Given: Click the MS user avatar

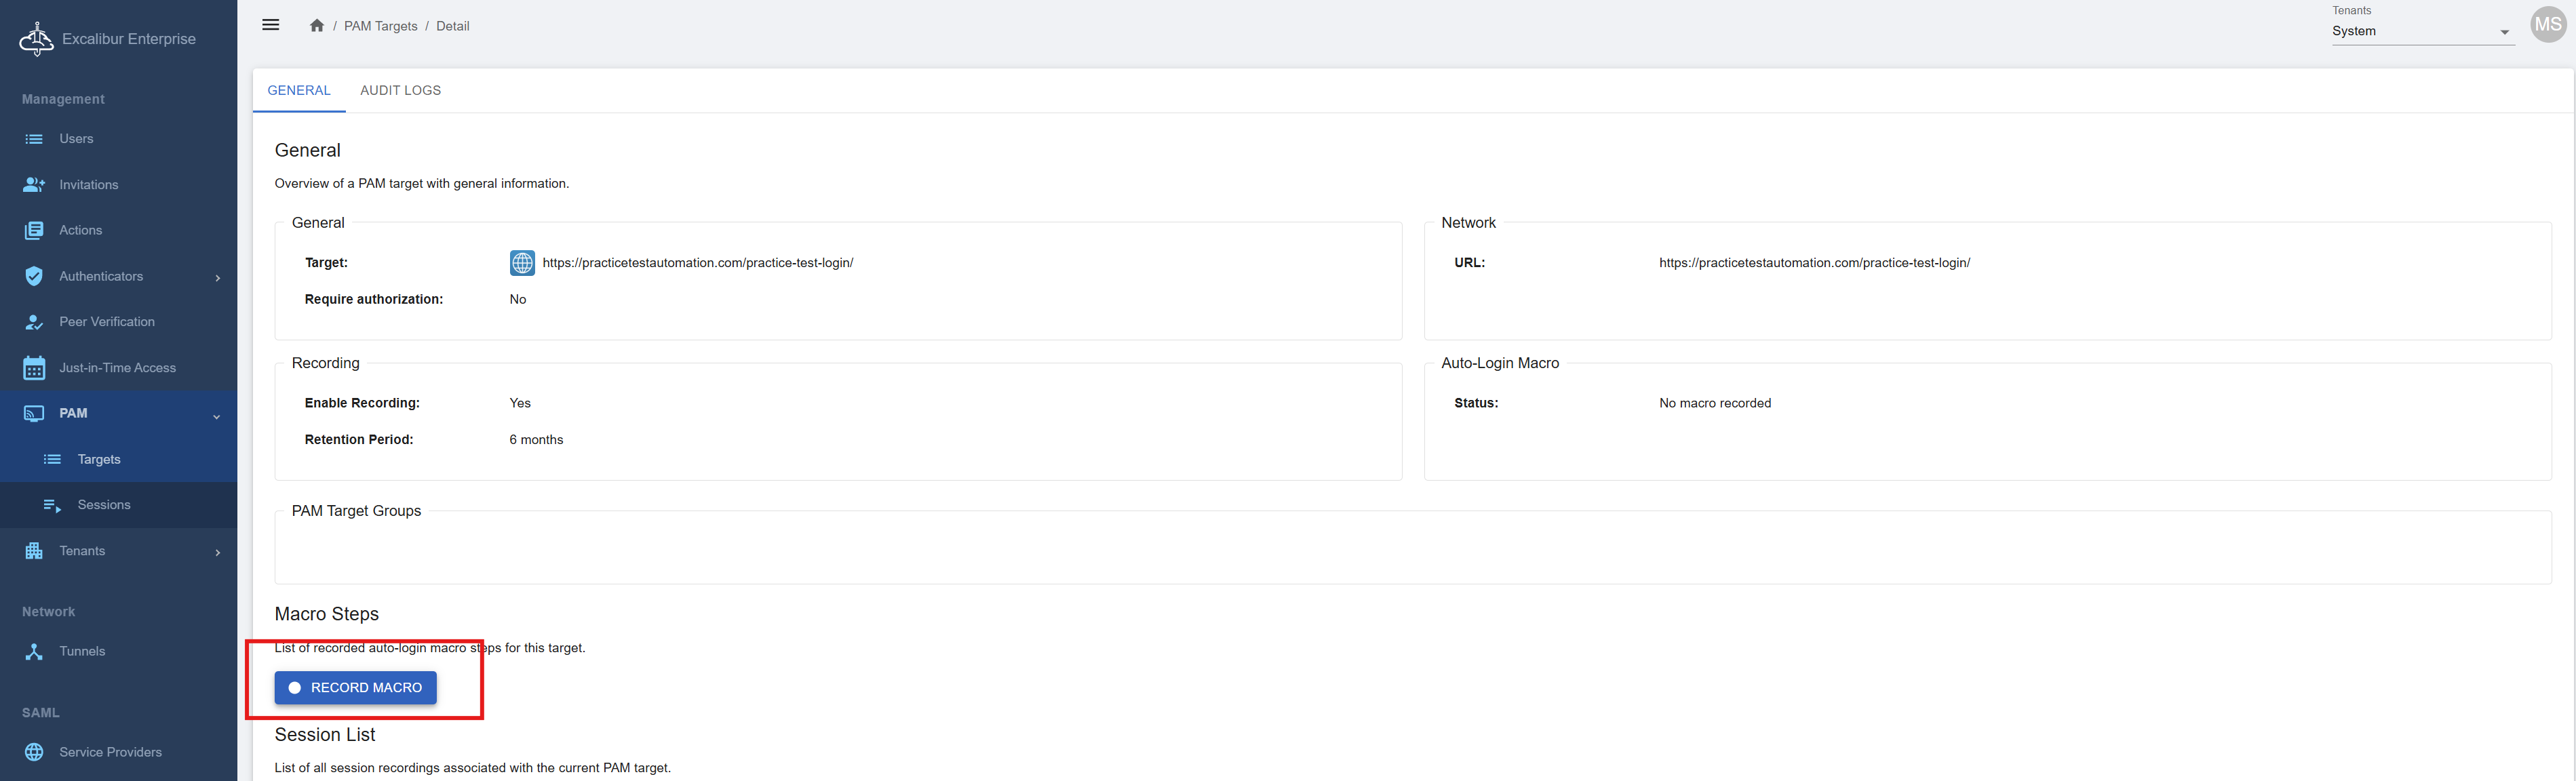Looking at the screenshot, I should pos(2547,25).
